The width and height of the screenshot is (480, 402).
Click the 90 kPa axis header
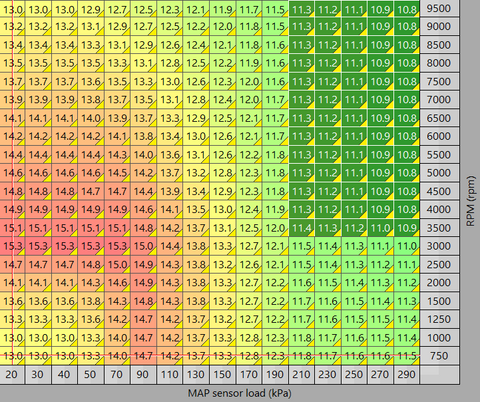coord(143,374)
